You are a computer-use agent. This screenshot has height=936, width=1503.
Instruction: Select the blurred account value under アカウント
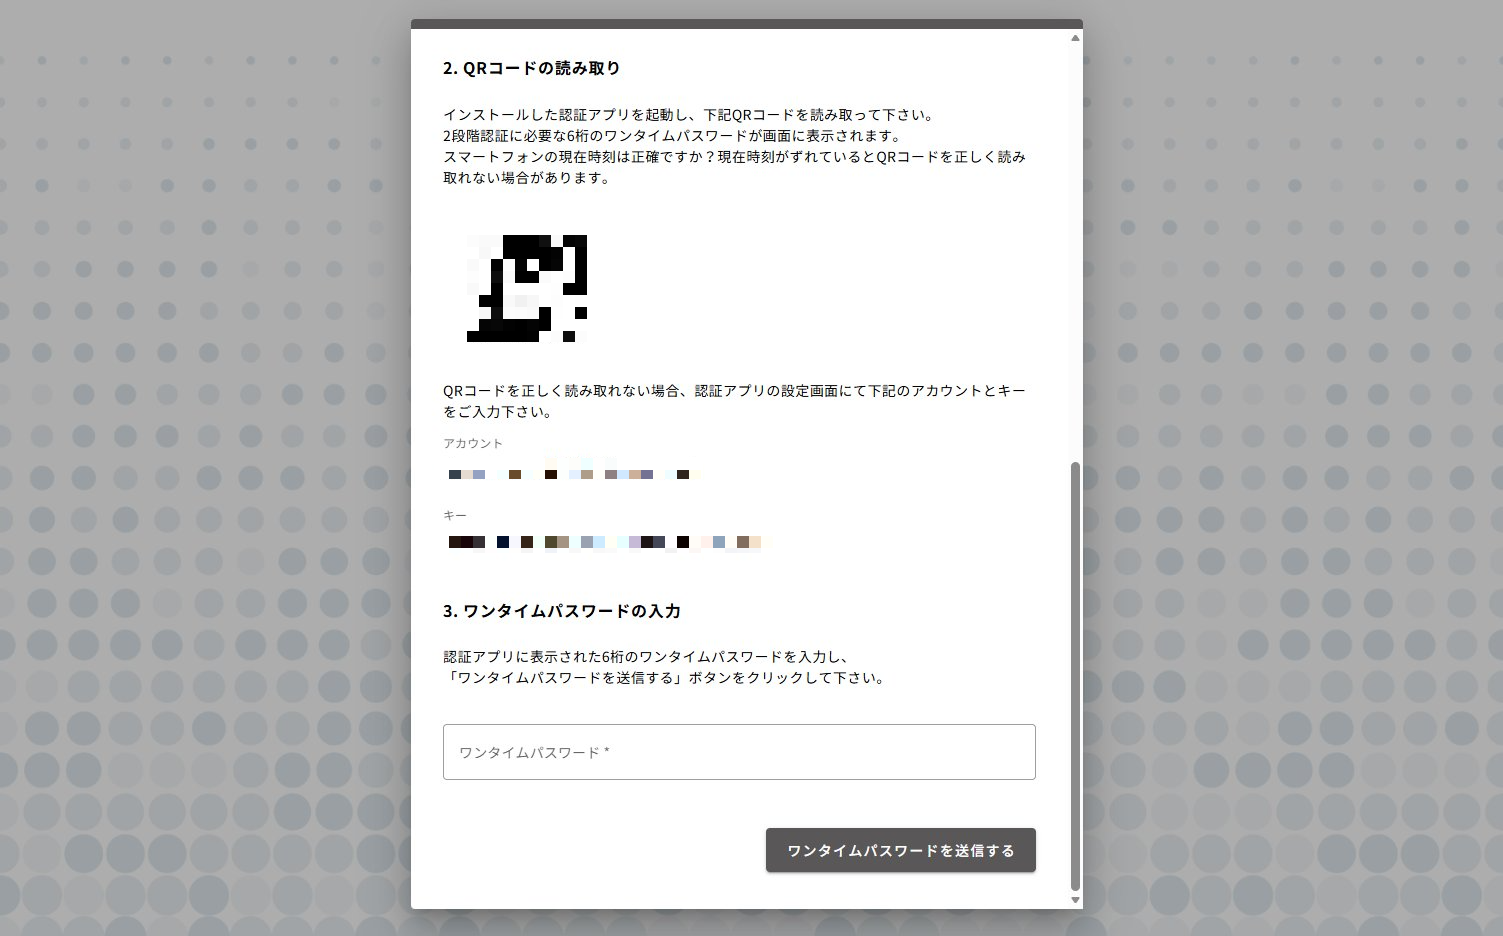pos(573,474)
